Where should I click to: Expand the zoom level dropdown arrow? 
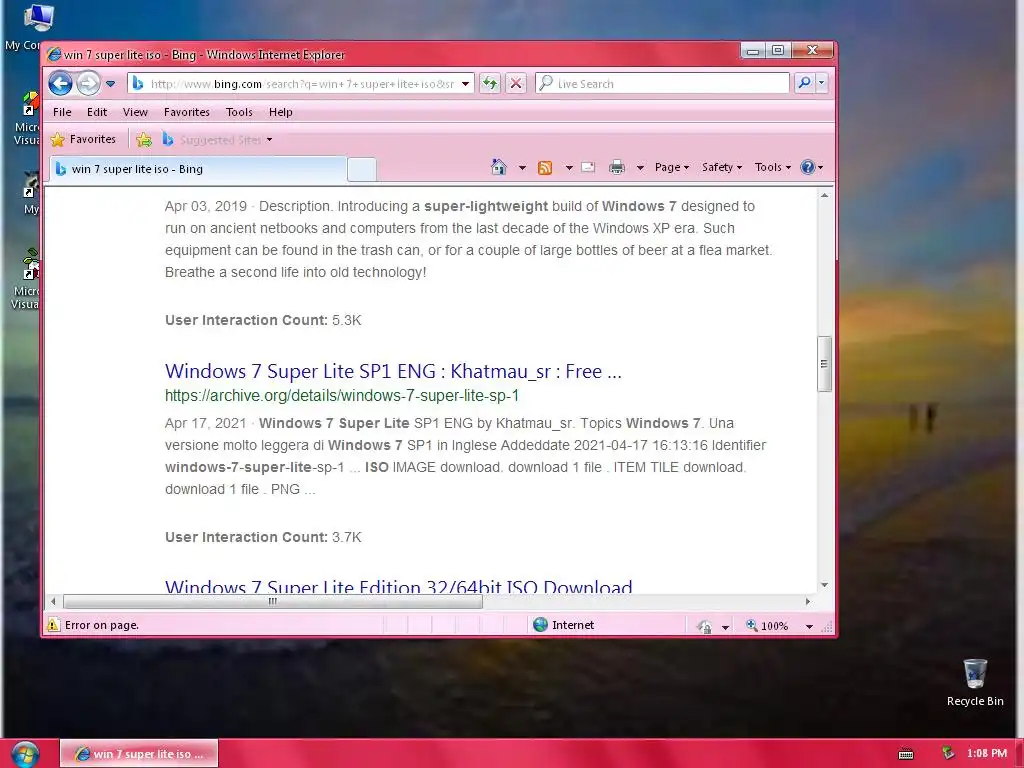point(809,626)
